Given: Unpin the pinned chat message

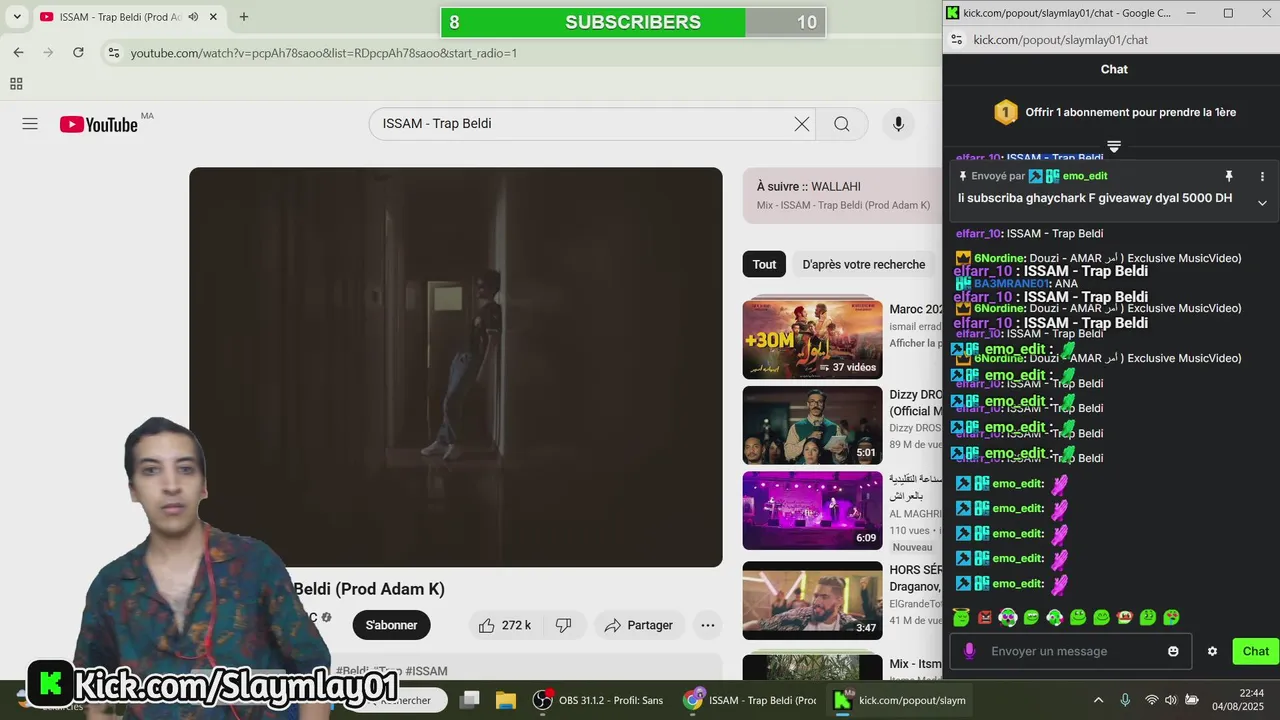Looking at the screenshot, I should coord(1229,176).
